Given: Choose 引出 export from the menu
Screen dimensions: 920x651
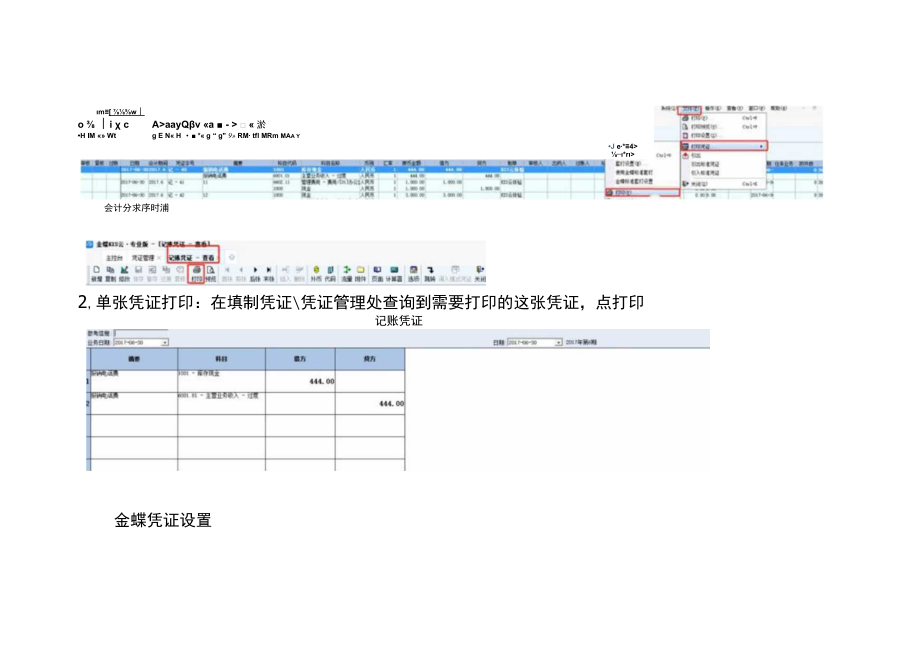Looking at the screenshot, I should (699, 154).
